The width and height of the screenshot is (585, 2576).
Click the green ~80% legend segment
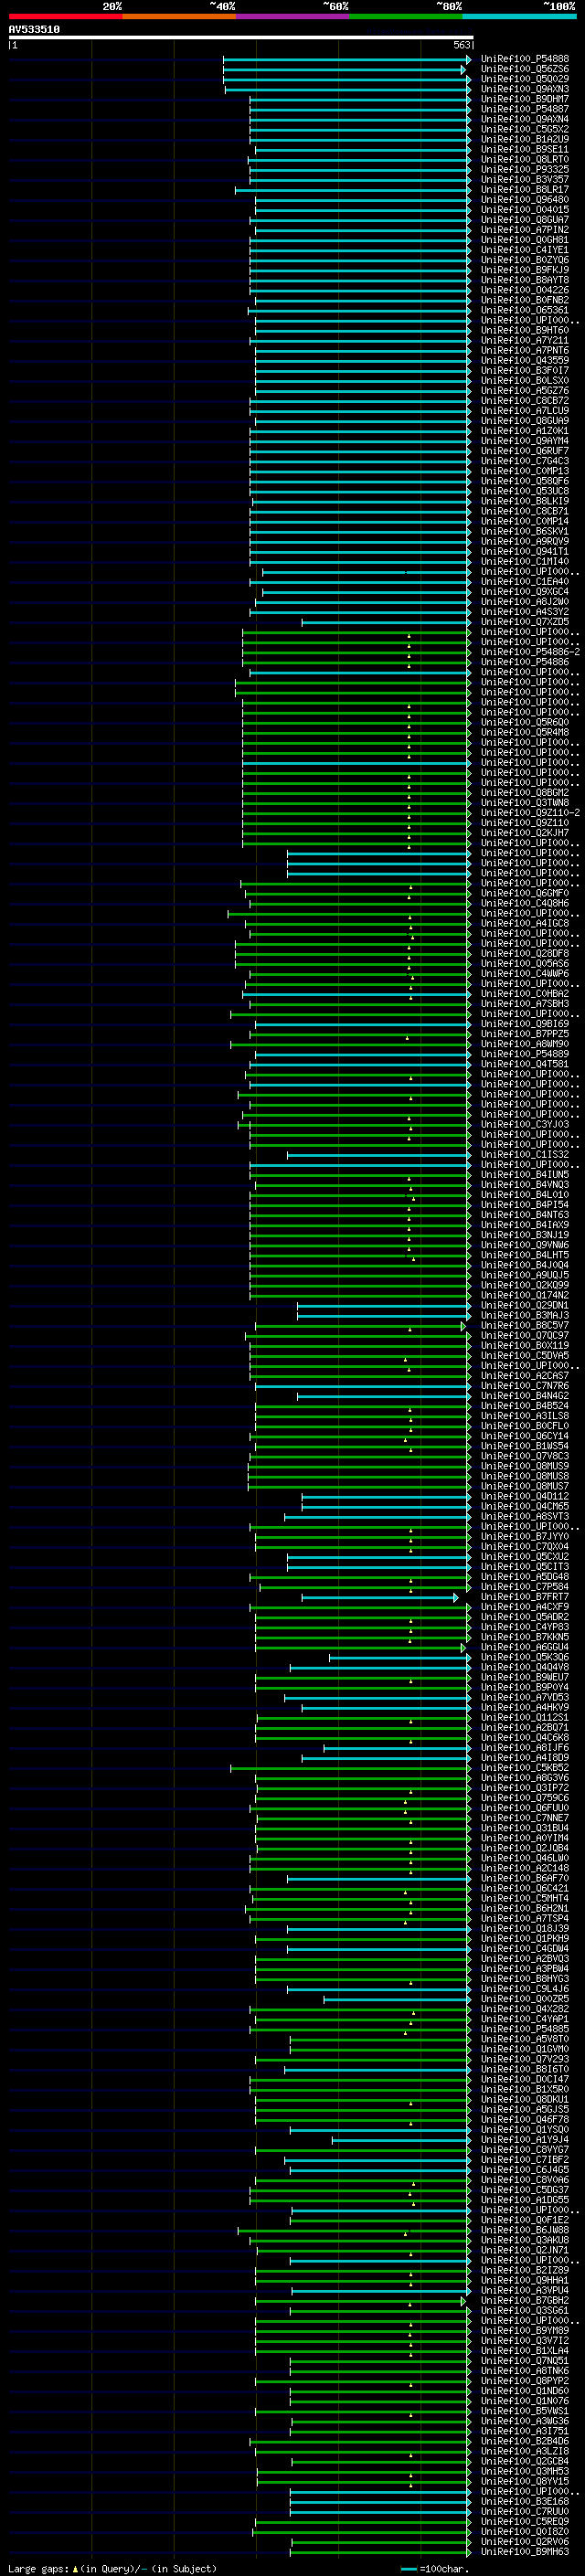tap(406, 16)
